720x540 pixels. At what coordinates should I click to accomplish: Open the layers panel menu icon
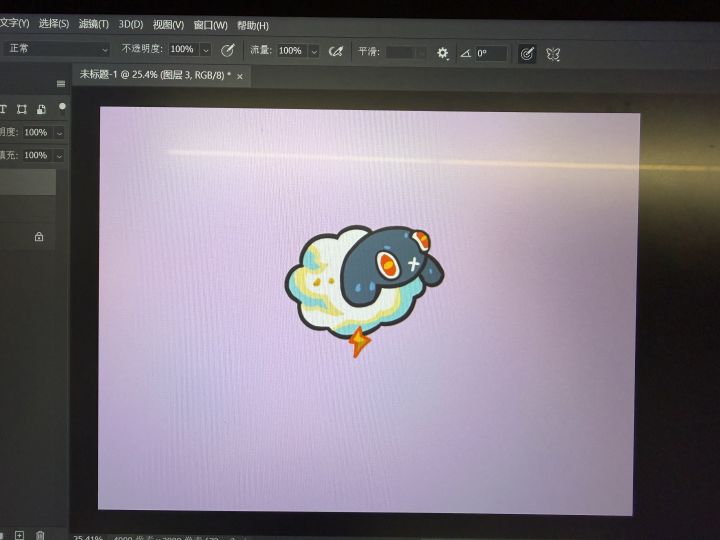point(61,84)
